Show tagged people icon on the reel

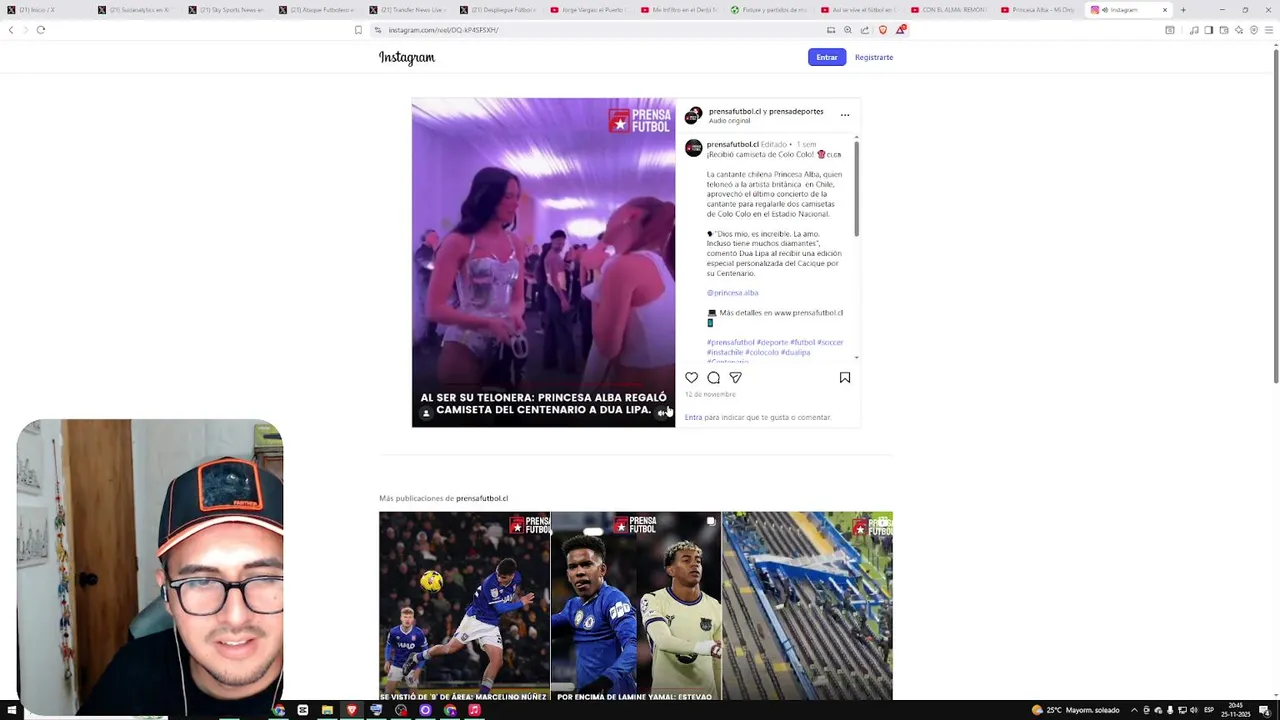click(x=425, y=413)
